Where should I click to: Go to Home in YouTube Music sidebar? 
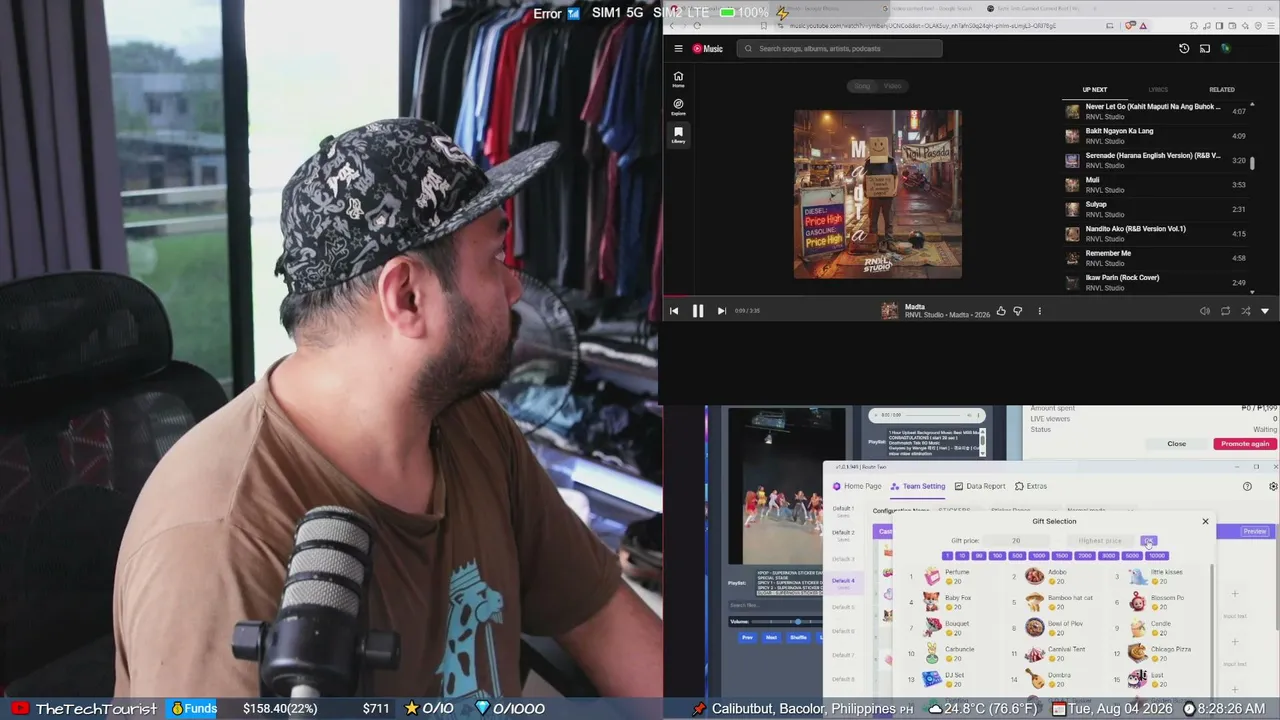pyautogui.click(x=678, y=79)
